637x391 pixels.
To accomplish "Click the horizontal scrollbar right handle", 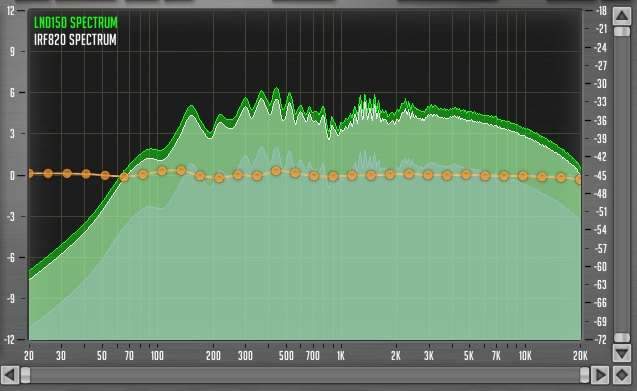I will (x=584, y=374).
